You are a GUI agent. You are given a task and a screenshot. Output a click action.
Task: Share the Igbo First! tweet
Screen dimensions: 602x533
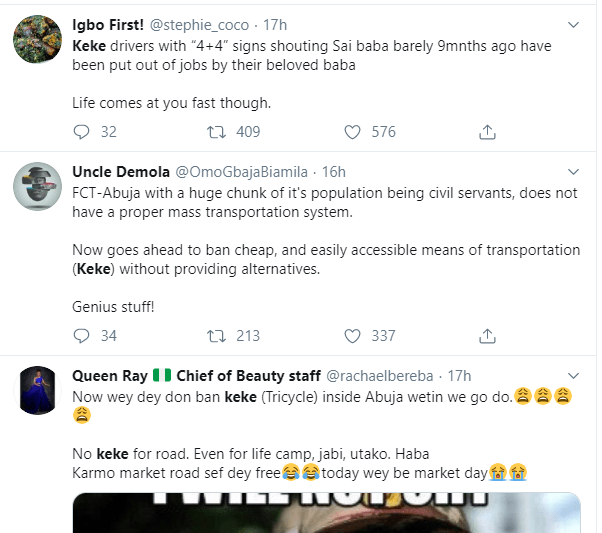pos(488,132)
